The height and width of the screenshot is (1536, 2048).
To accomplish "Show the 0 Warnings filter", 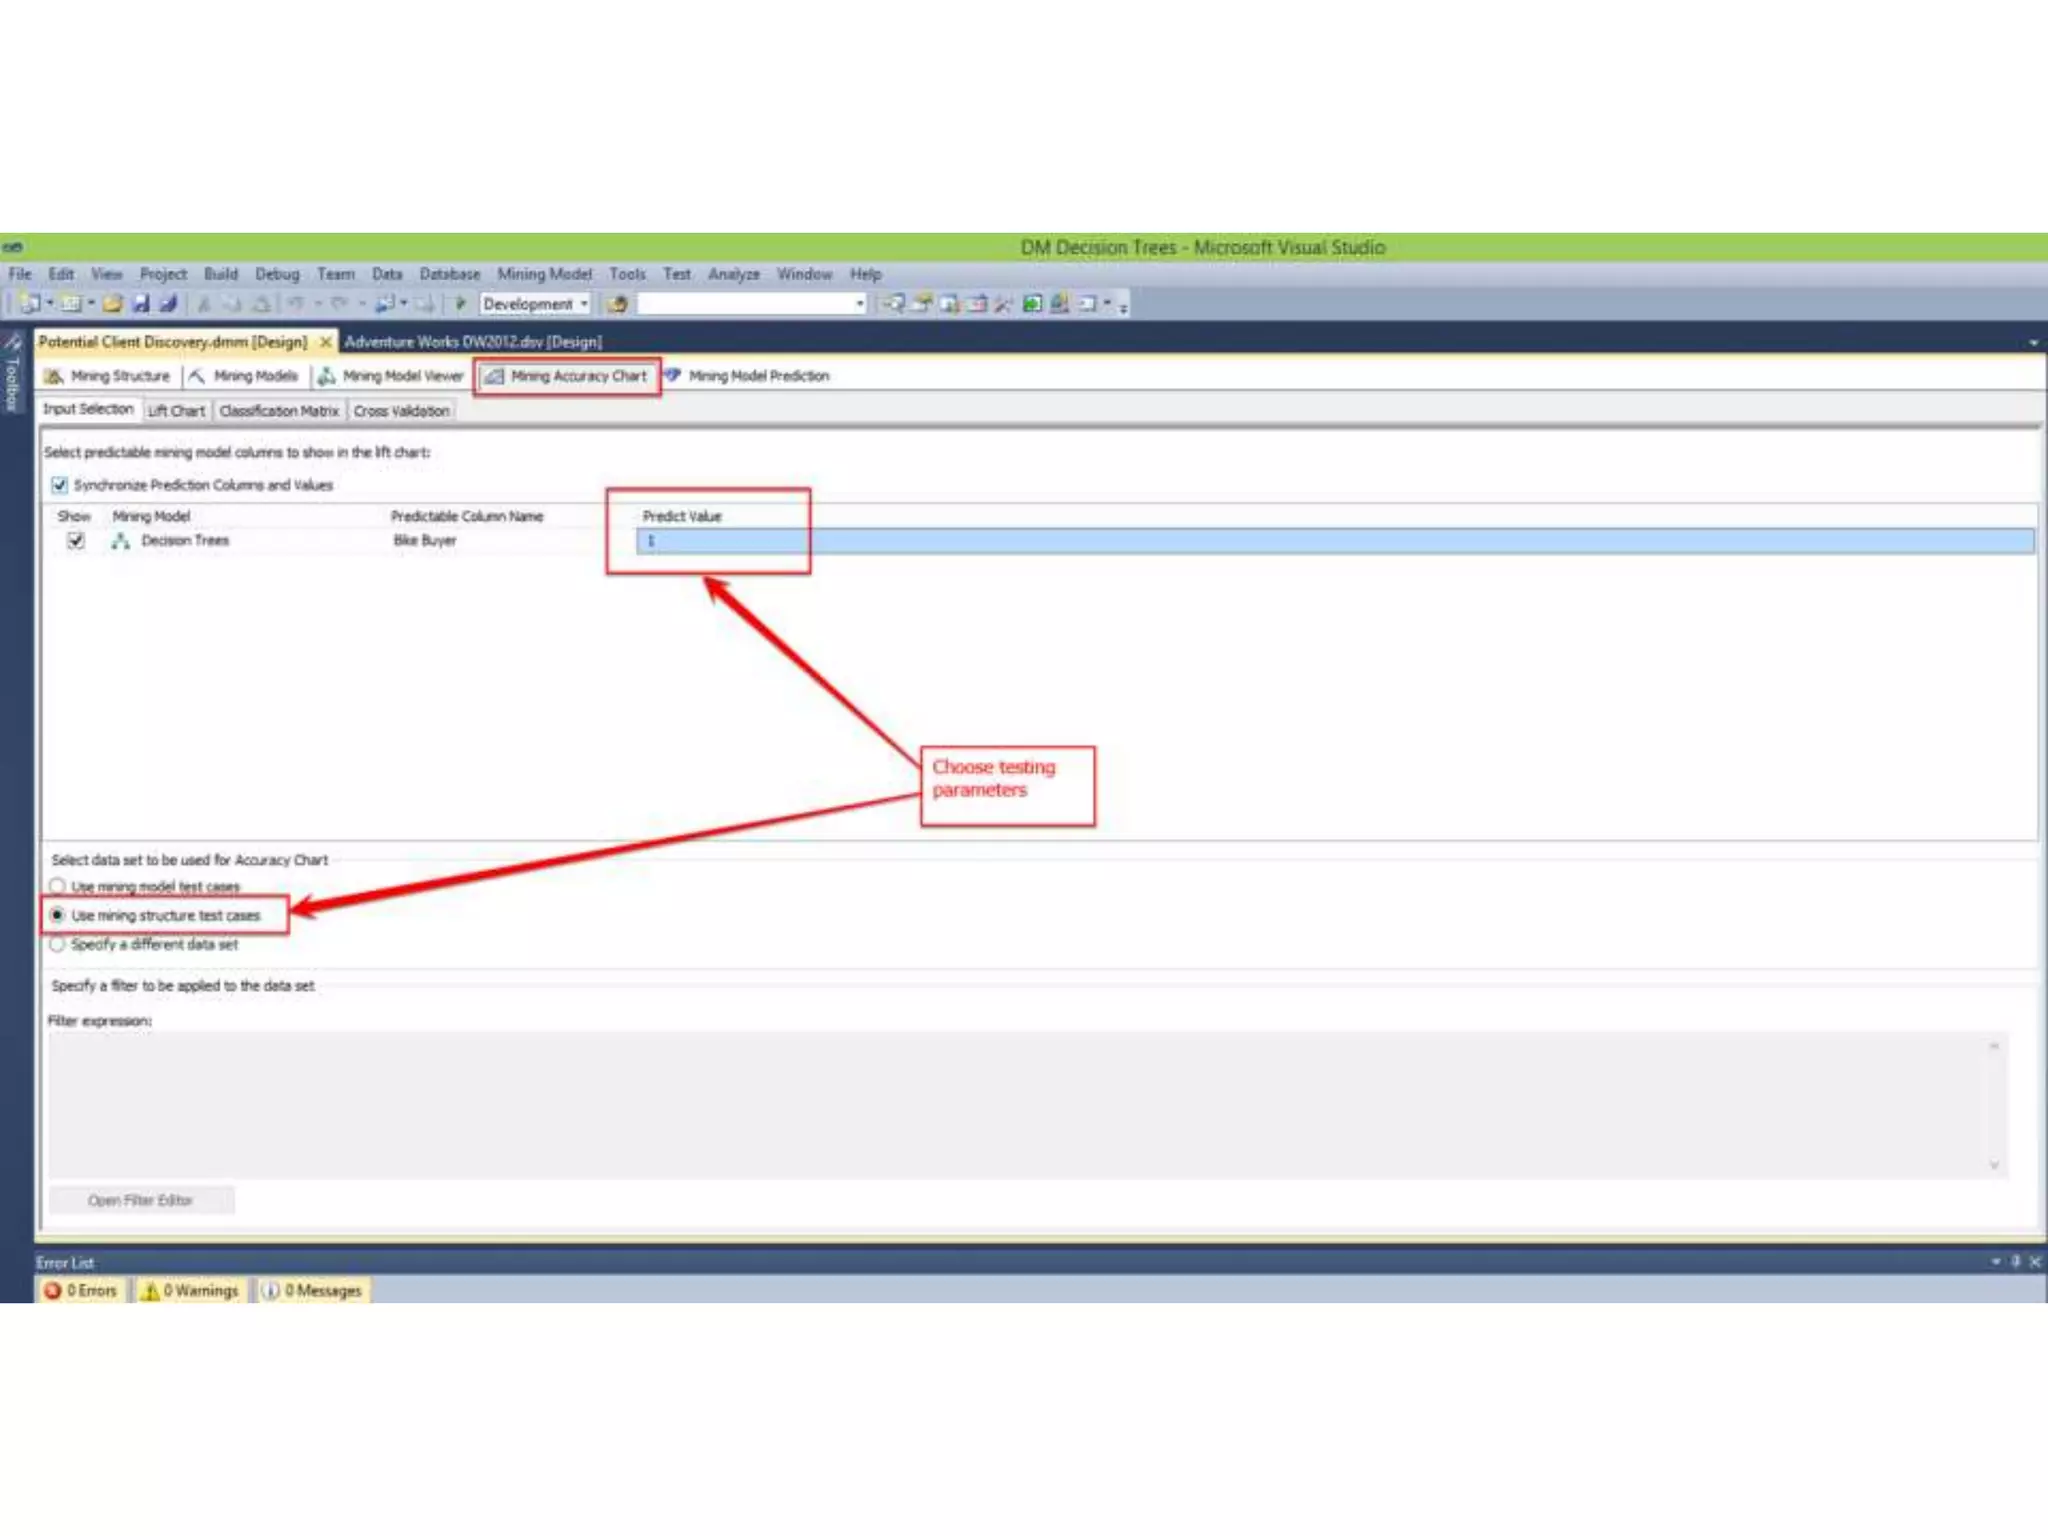I will pyautogui.click(x=191, y=1291).
